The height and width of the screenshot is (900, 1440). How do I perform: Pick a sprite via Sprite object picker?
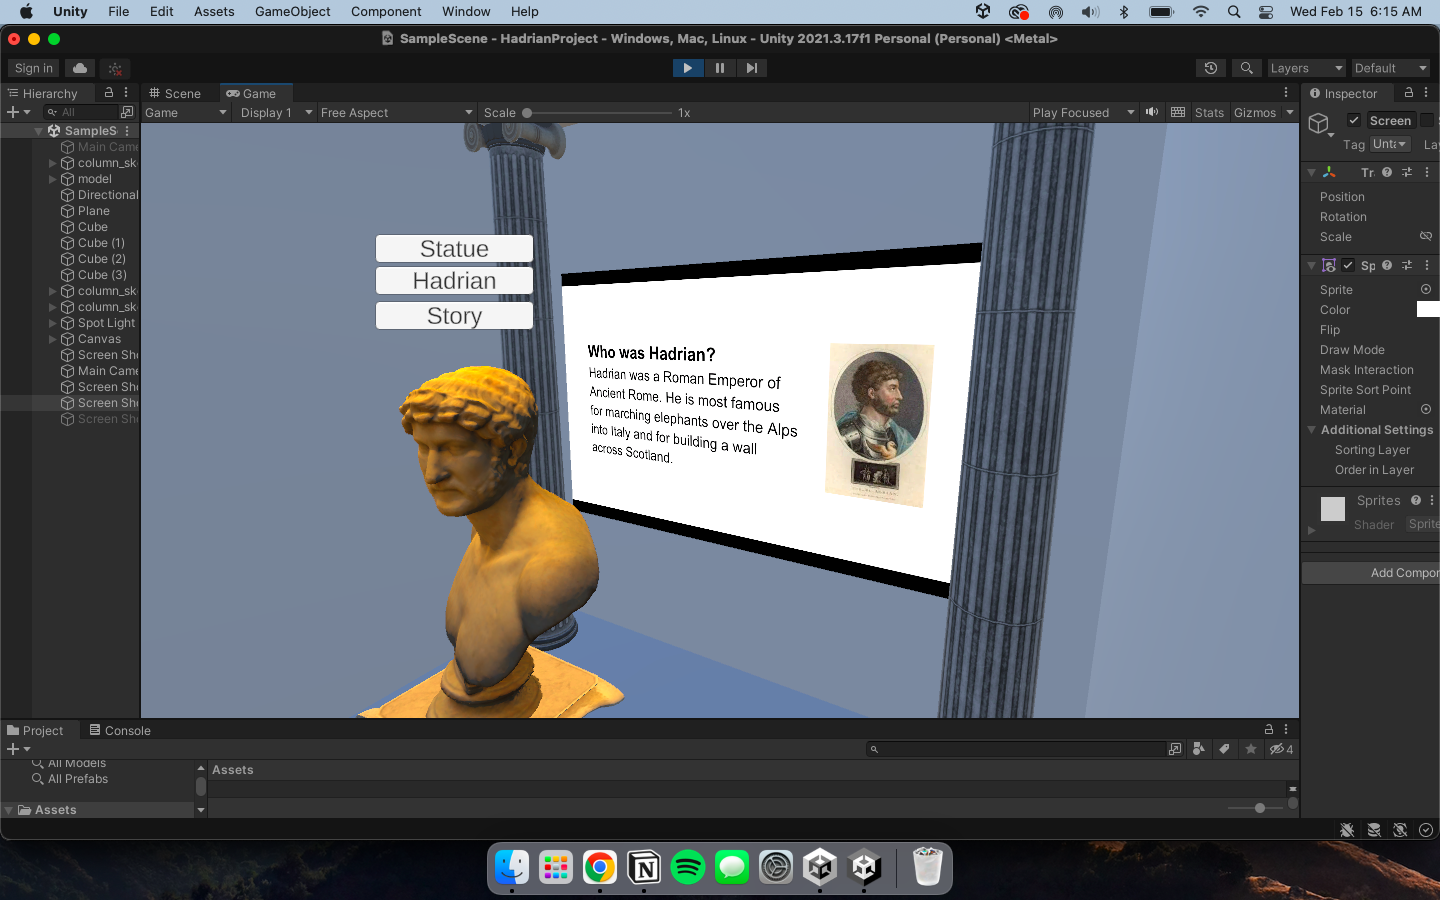[x=1426, y=289]
